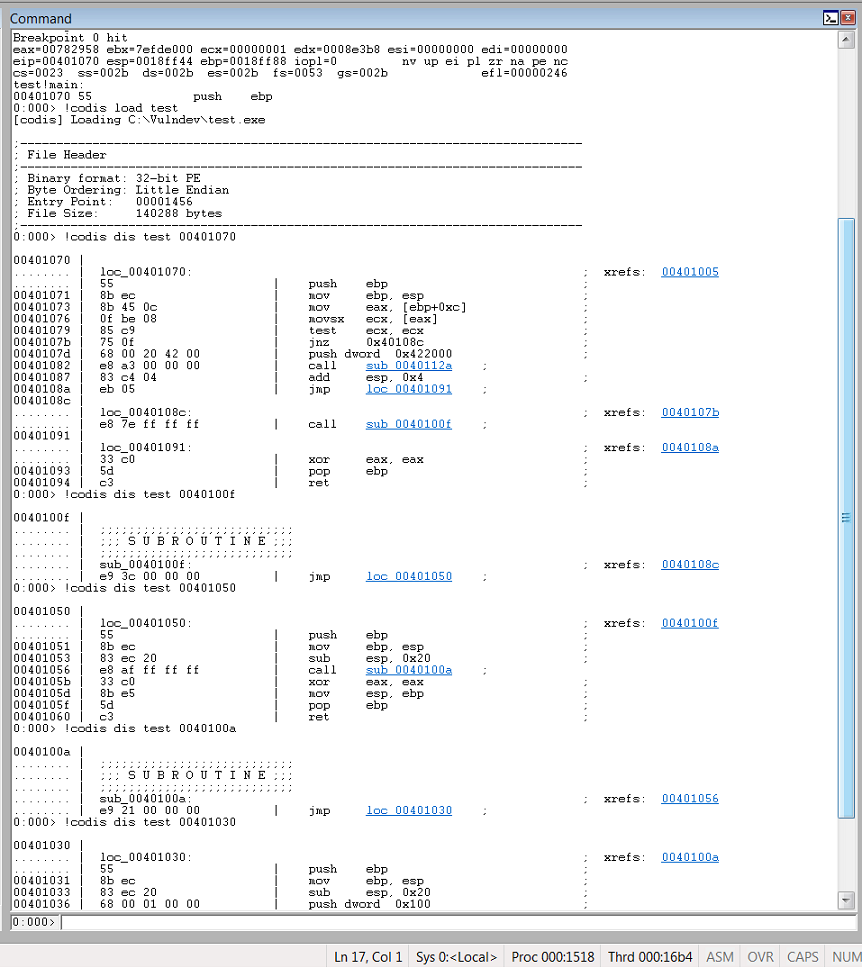Click the scroll down arrow of the Command window
This screenshot has width=862, height=968.
pos(846,901)
